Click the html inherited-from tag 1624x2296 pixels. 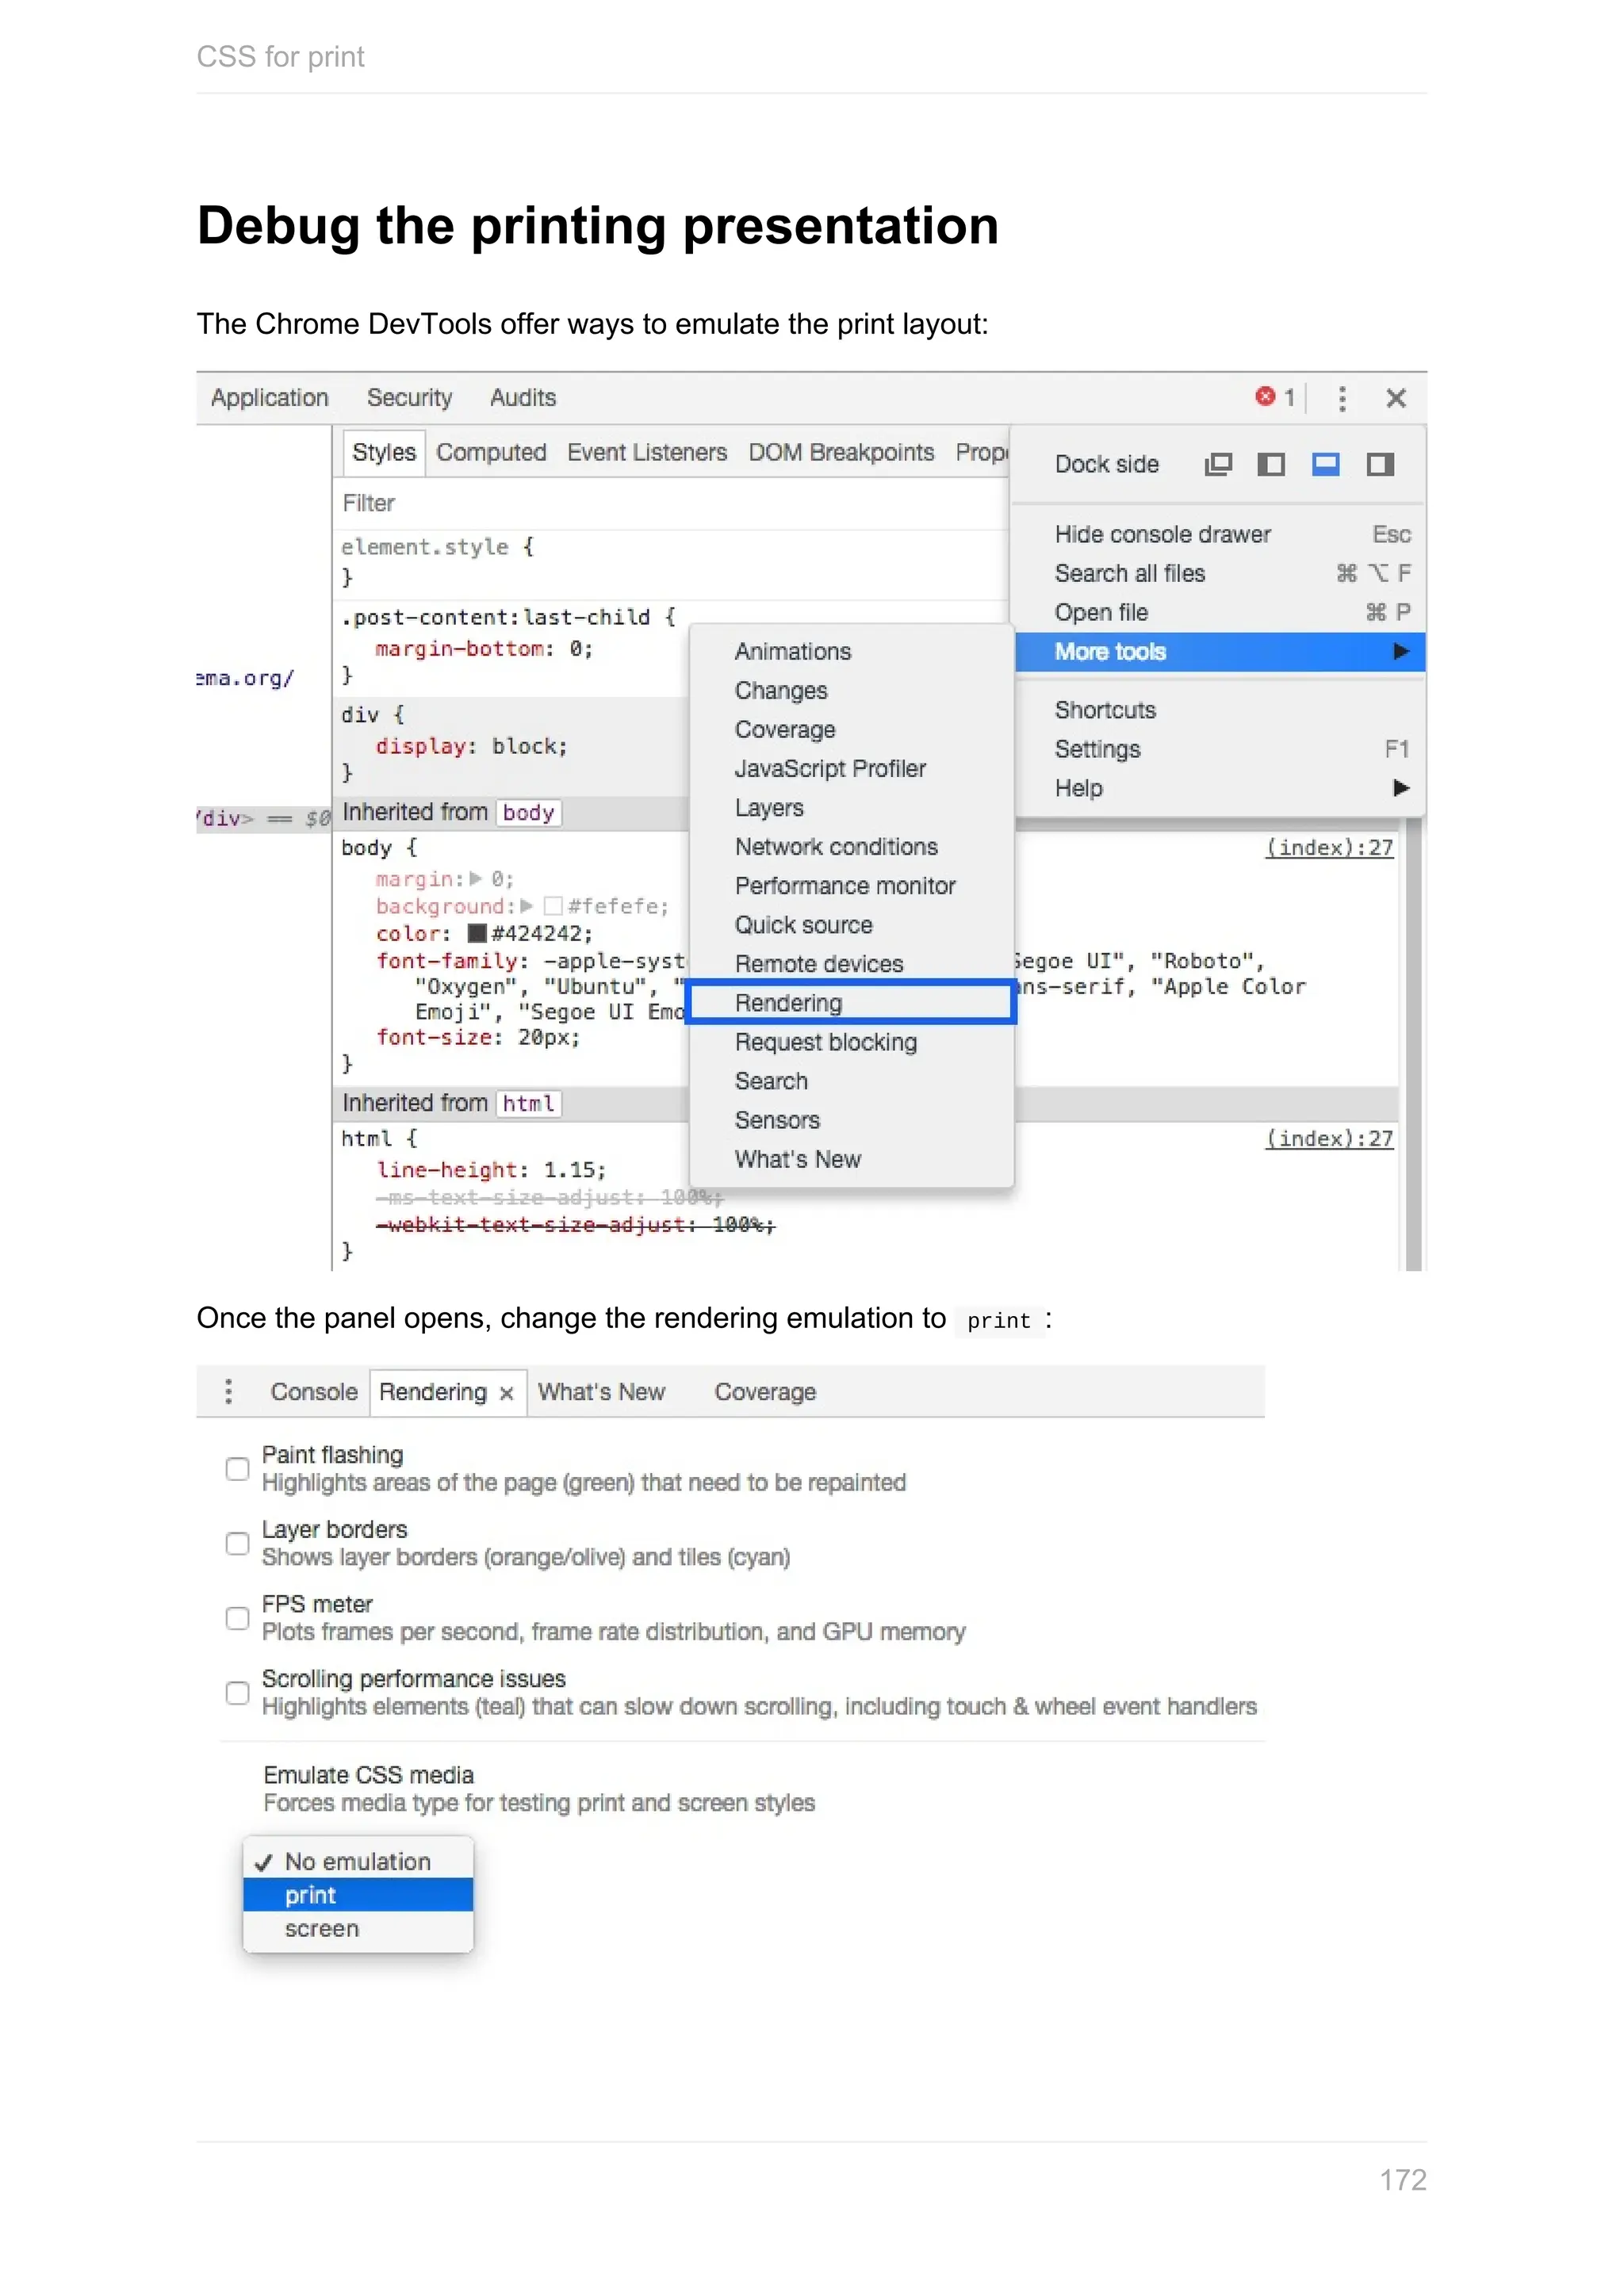528,1103
